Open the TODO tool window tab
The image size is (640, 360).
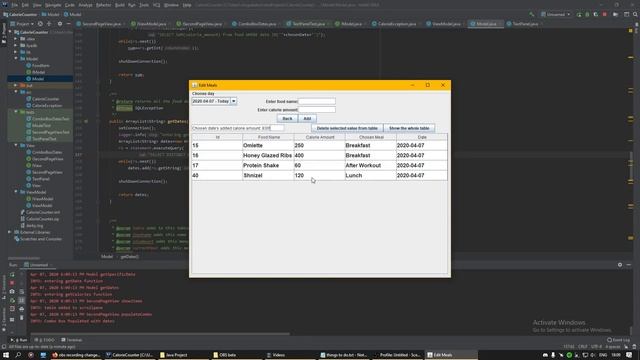[x=44, y=340]
